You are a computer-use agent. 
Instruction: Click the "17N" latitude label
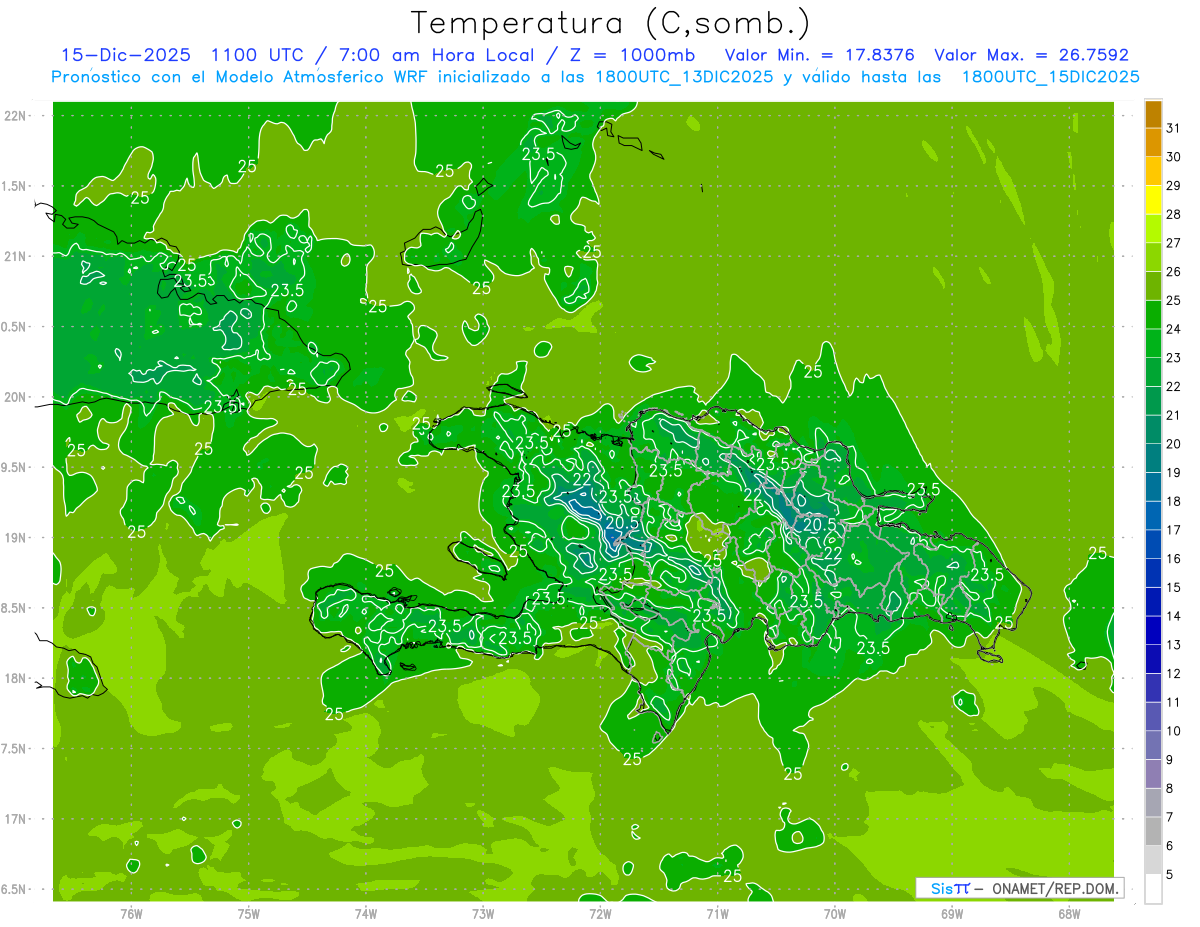tap(16, 819)
